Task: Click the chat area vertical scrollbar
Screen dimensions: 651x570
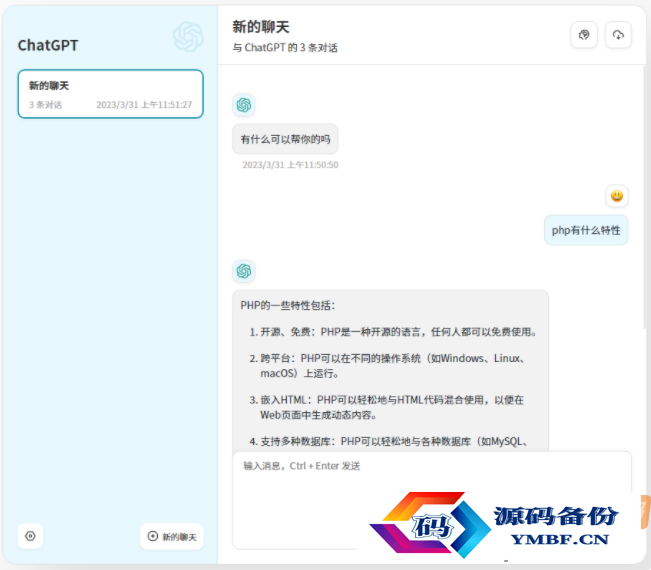Action: point(644,195)
